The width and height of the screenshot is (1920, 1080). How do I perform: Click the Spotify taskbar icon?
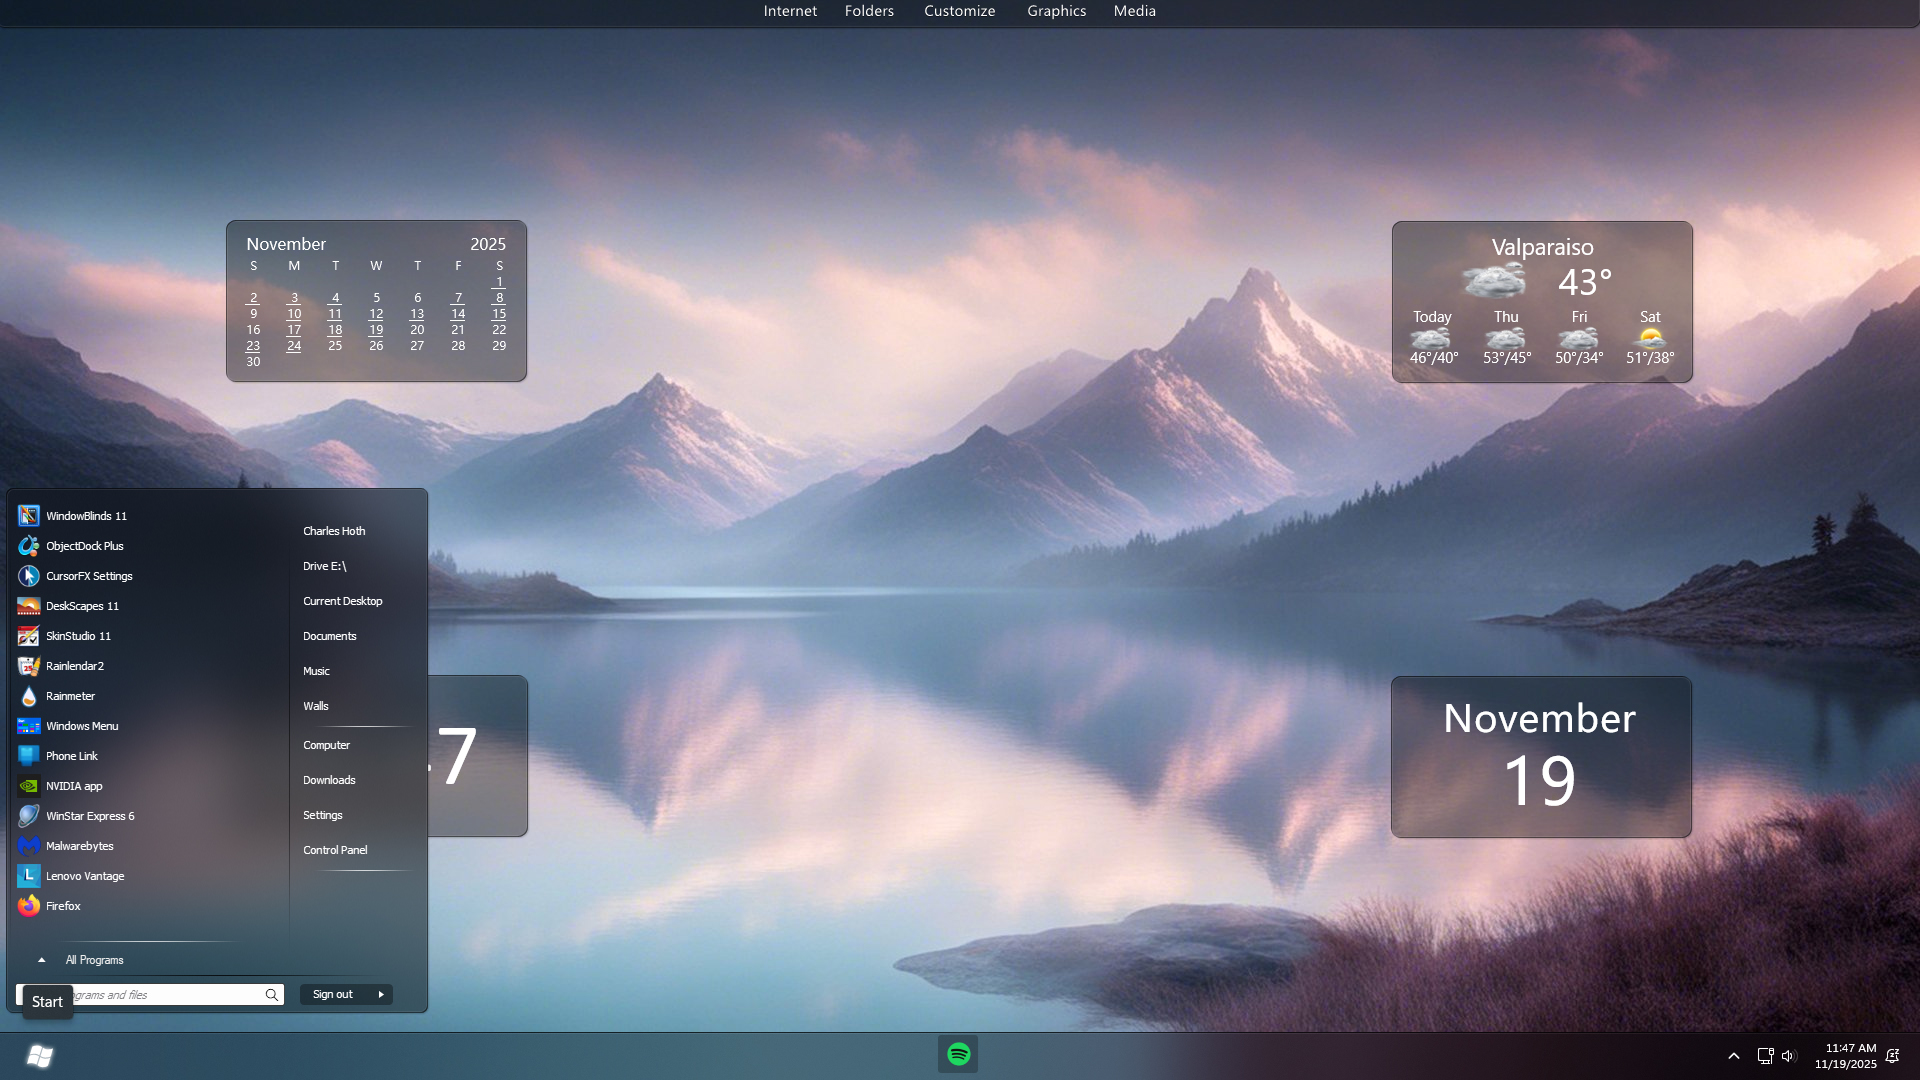coord(958,1054)
